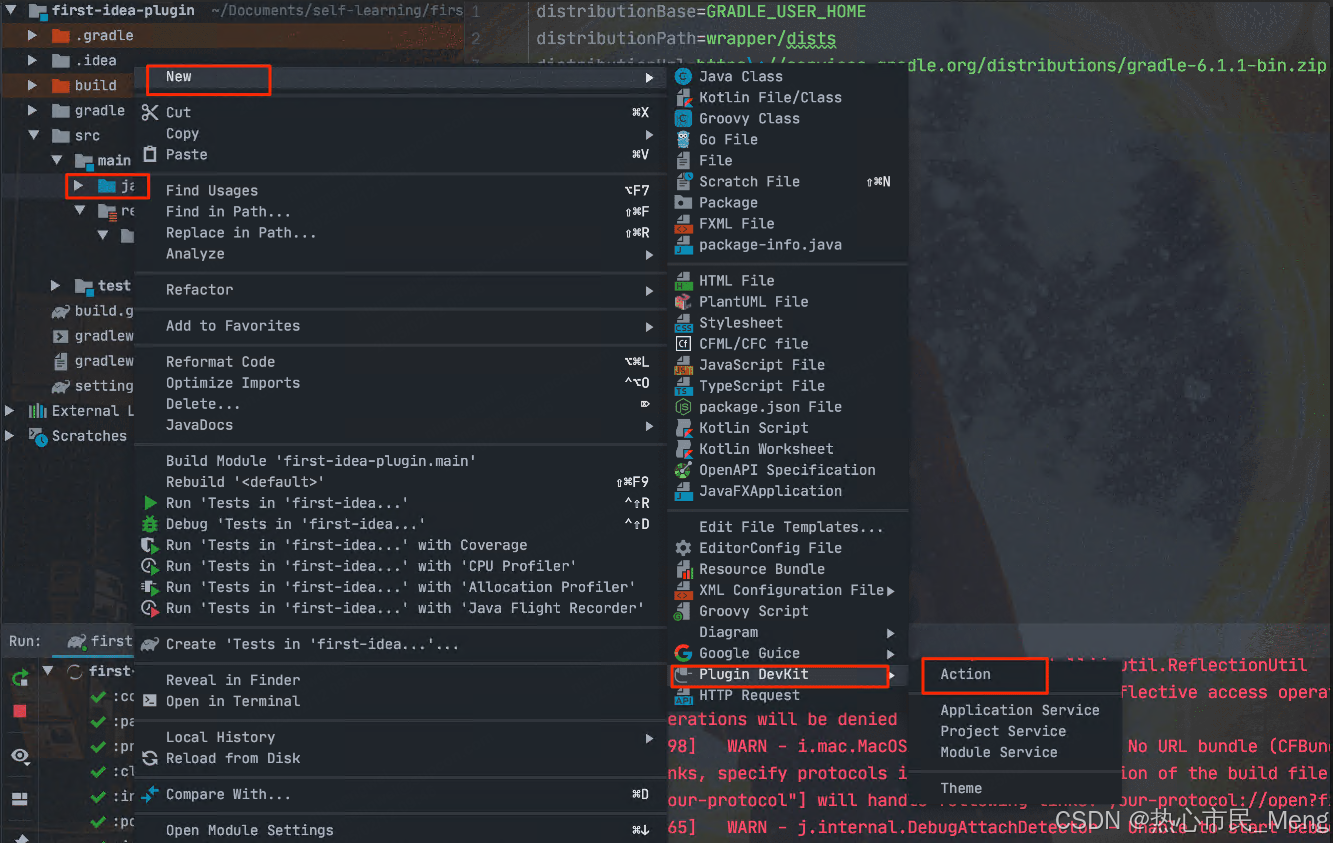The image size is (1333, 843).
Task: Expand the .gradle folder arrow
Action: pos(33,35)
